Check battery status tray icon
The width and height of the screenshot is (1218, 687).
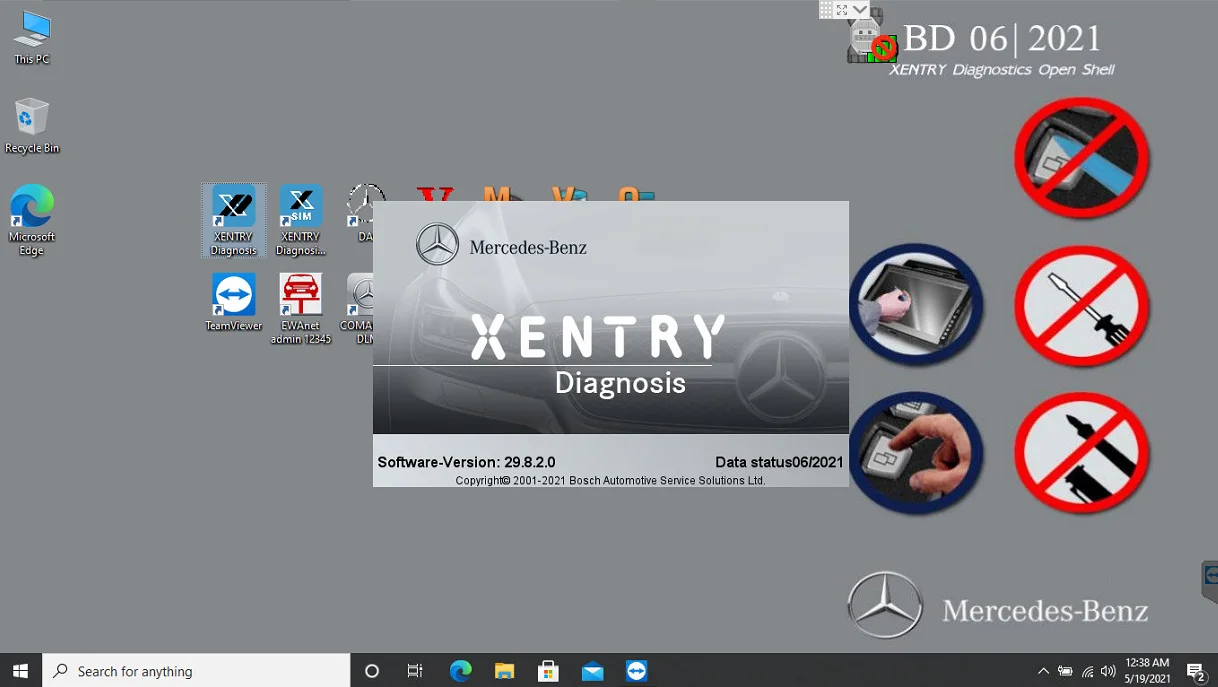pos(1065,671)
